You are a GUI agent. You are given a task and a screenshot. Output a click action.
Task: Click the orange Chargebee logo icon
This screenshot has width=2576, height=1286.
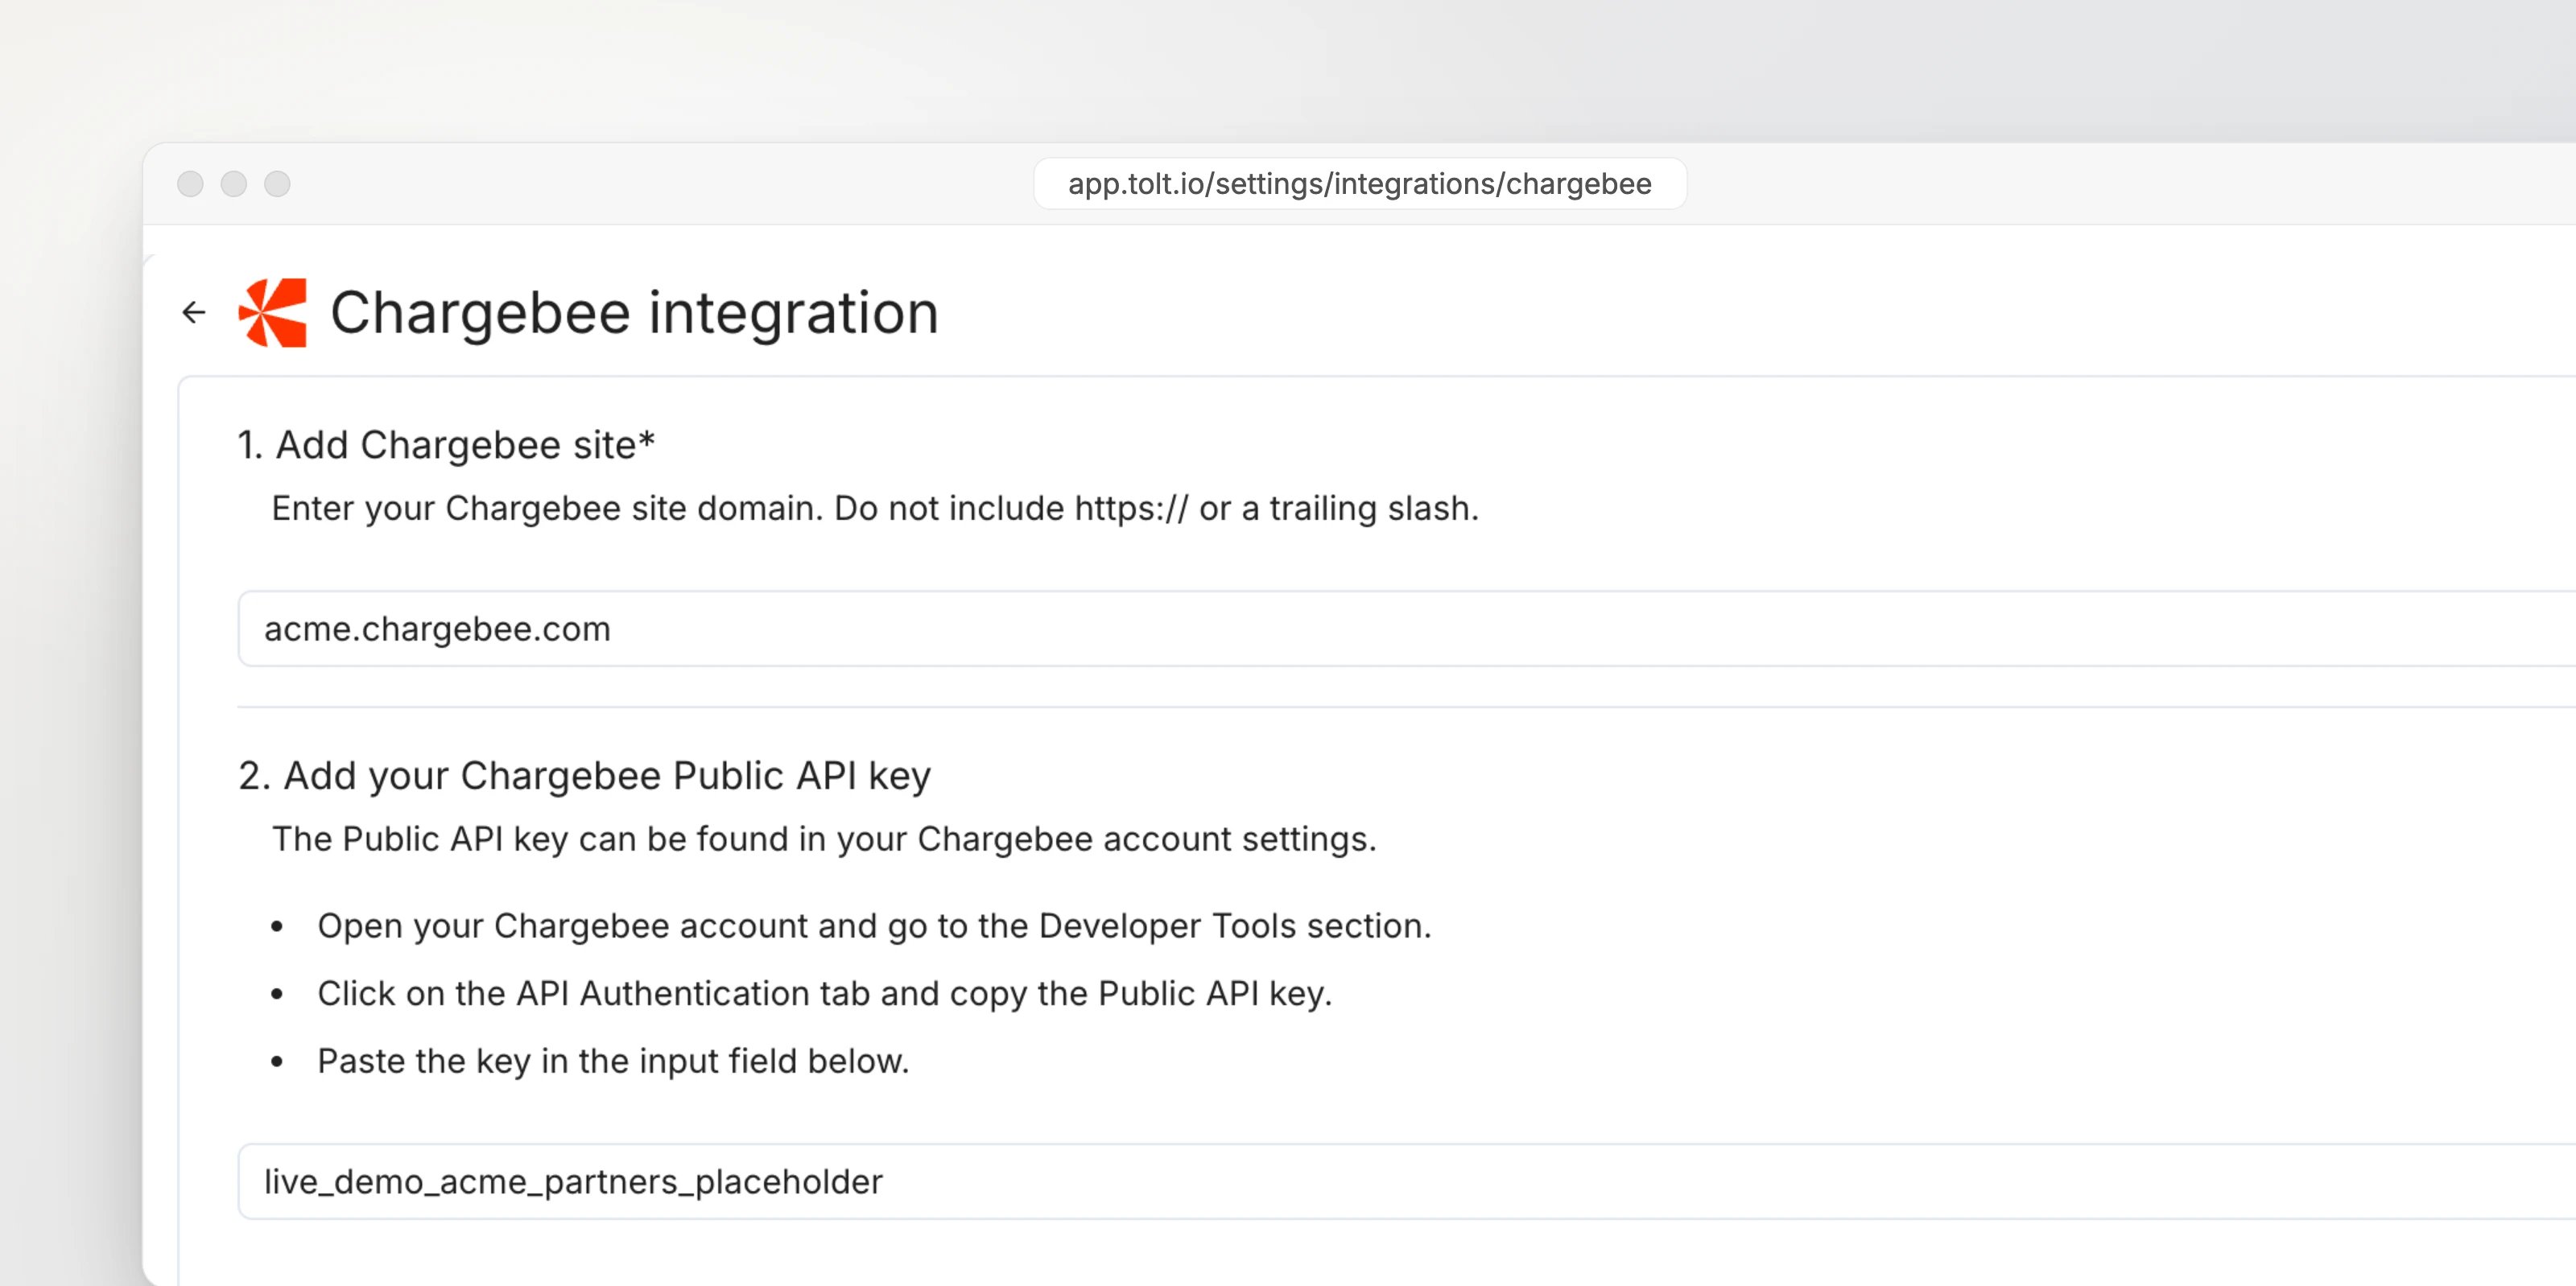(273, 313)
